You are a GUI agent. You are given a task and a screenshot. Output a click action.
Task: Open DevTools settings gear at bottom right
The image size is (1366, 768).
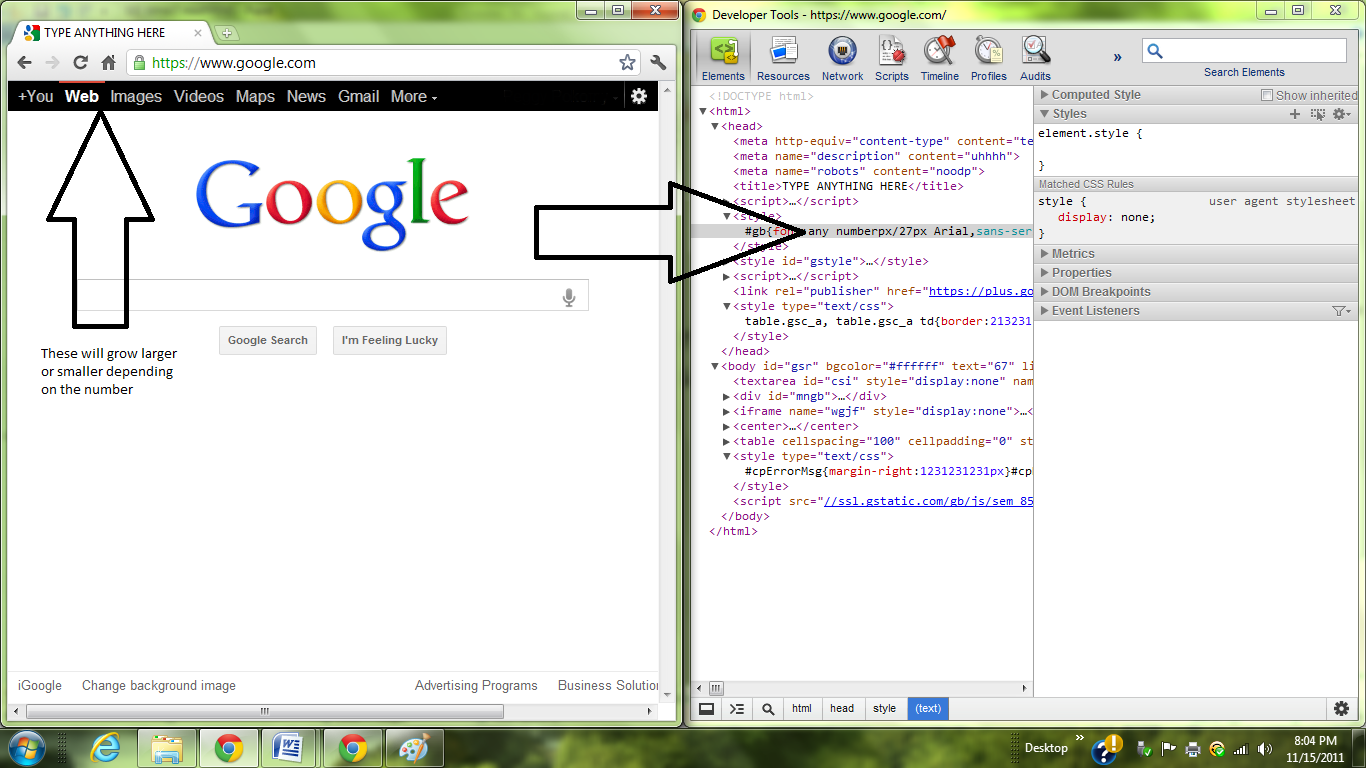pyautogui.click(x=1341, y=709)
